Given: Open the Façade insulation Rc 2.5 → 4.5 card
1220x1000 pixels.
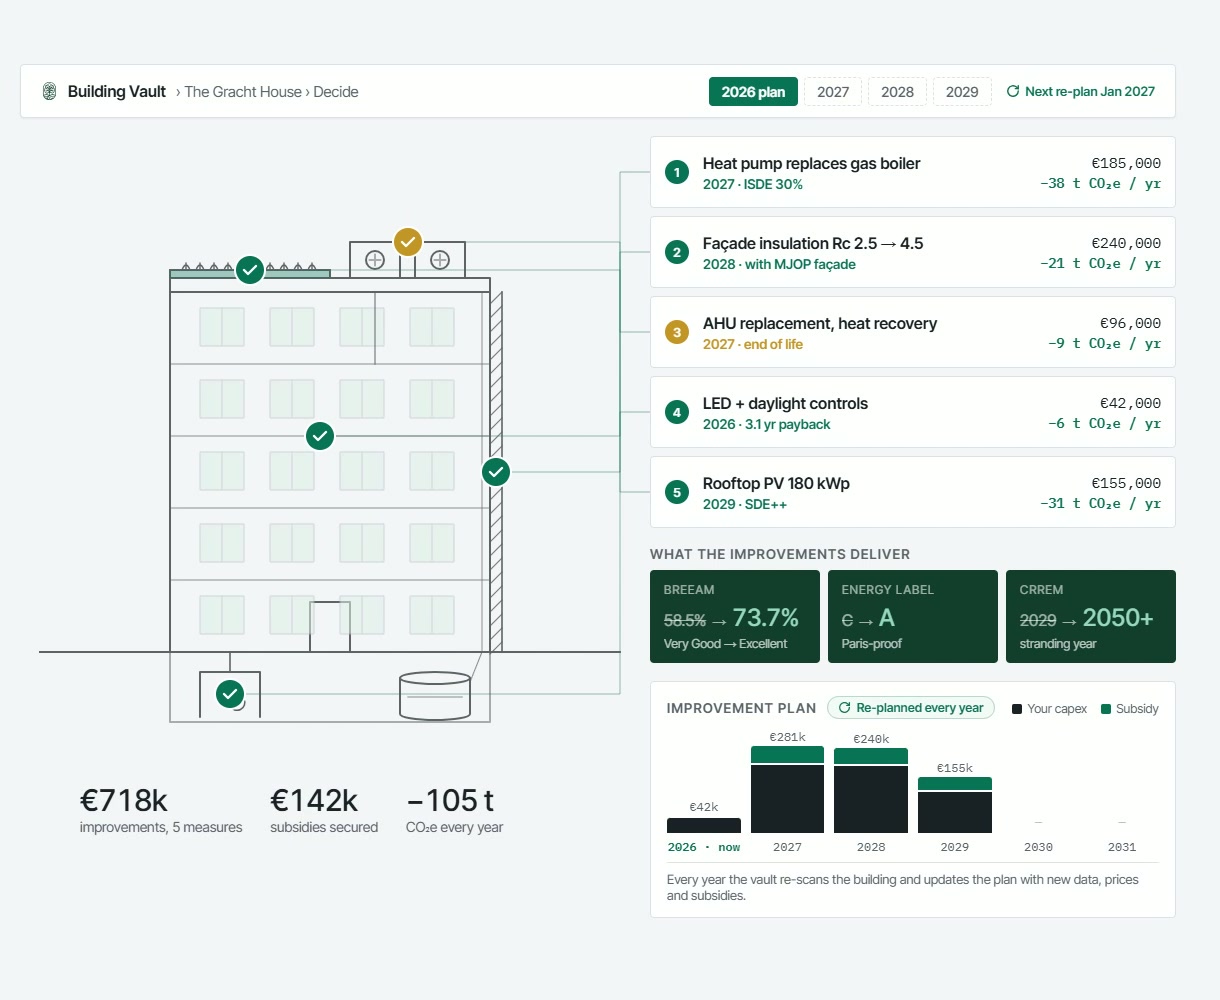Looking at the screenshot, I should 913,252.
